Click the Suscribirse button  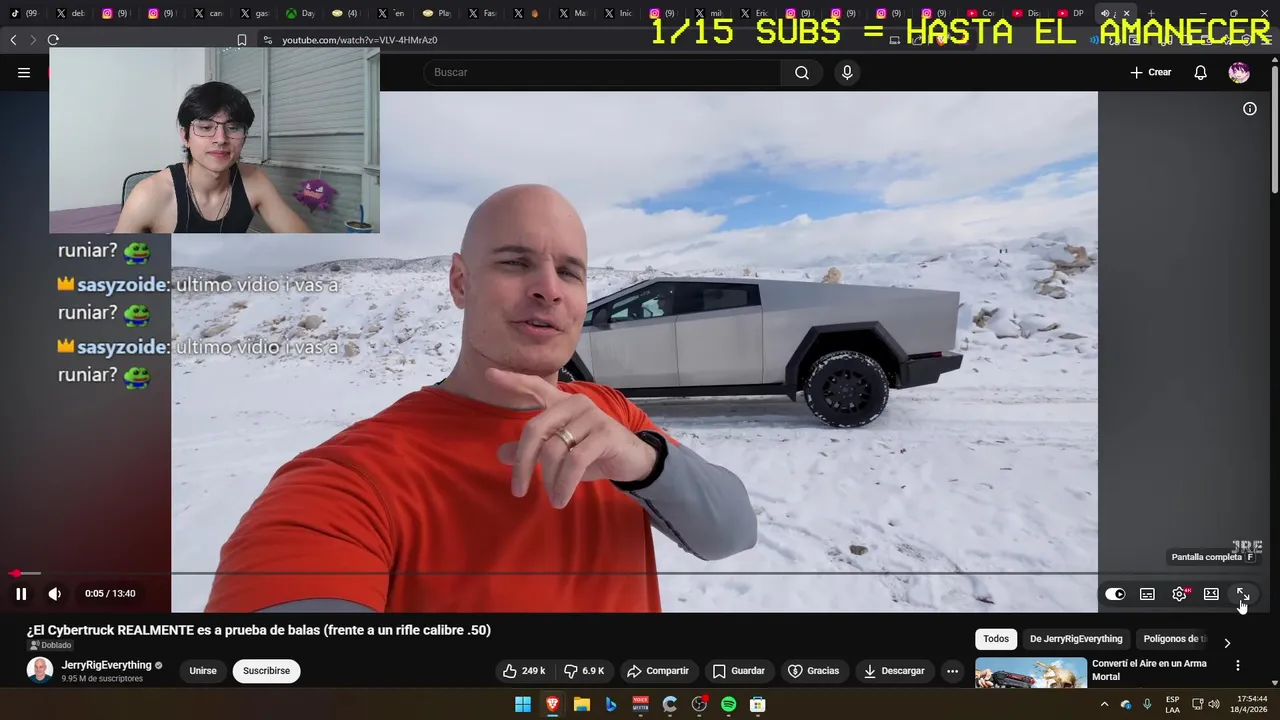click(x=266, y=671)
